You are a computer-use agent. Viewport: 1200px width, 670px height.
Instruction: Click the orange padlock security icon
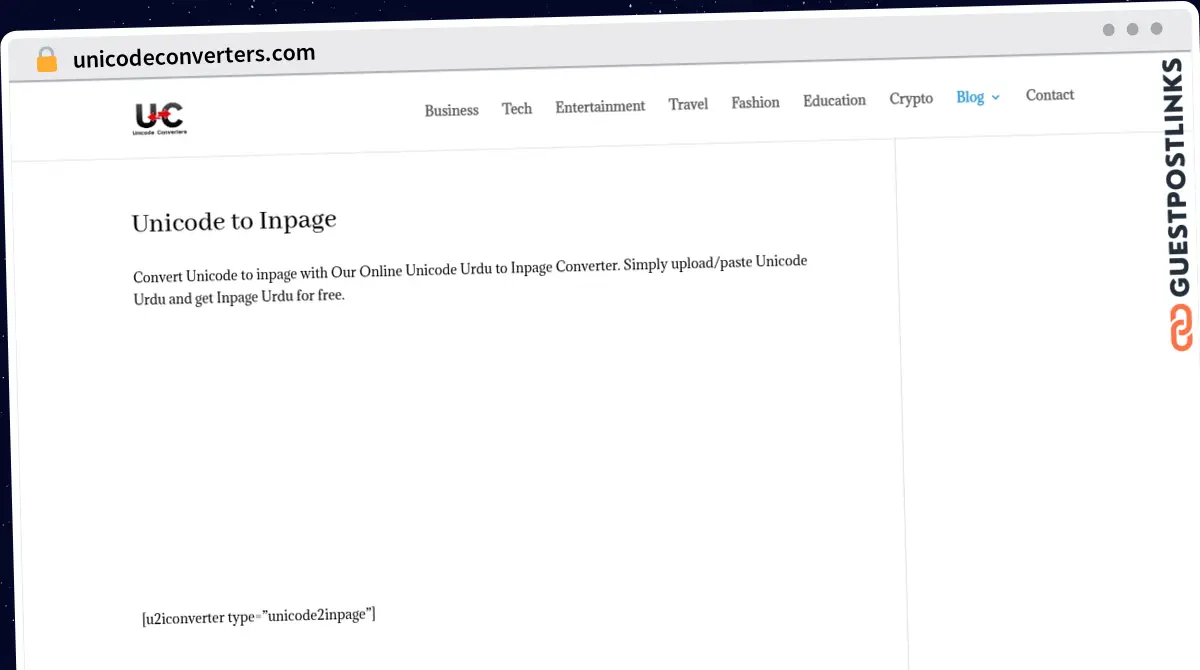46,59
